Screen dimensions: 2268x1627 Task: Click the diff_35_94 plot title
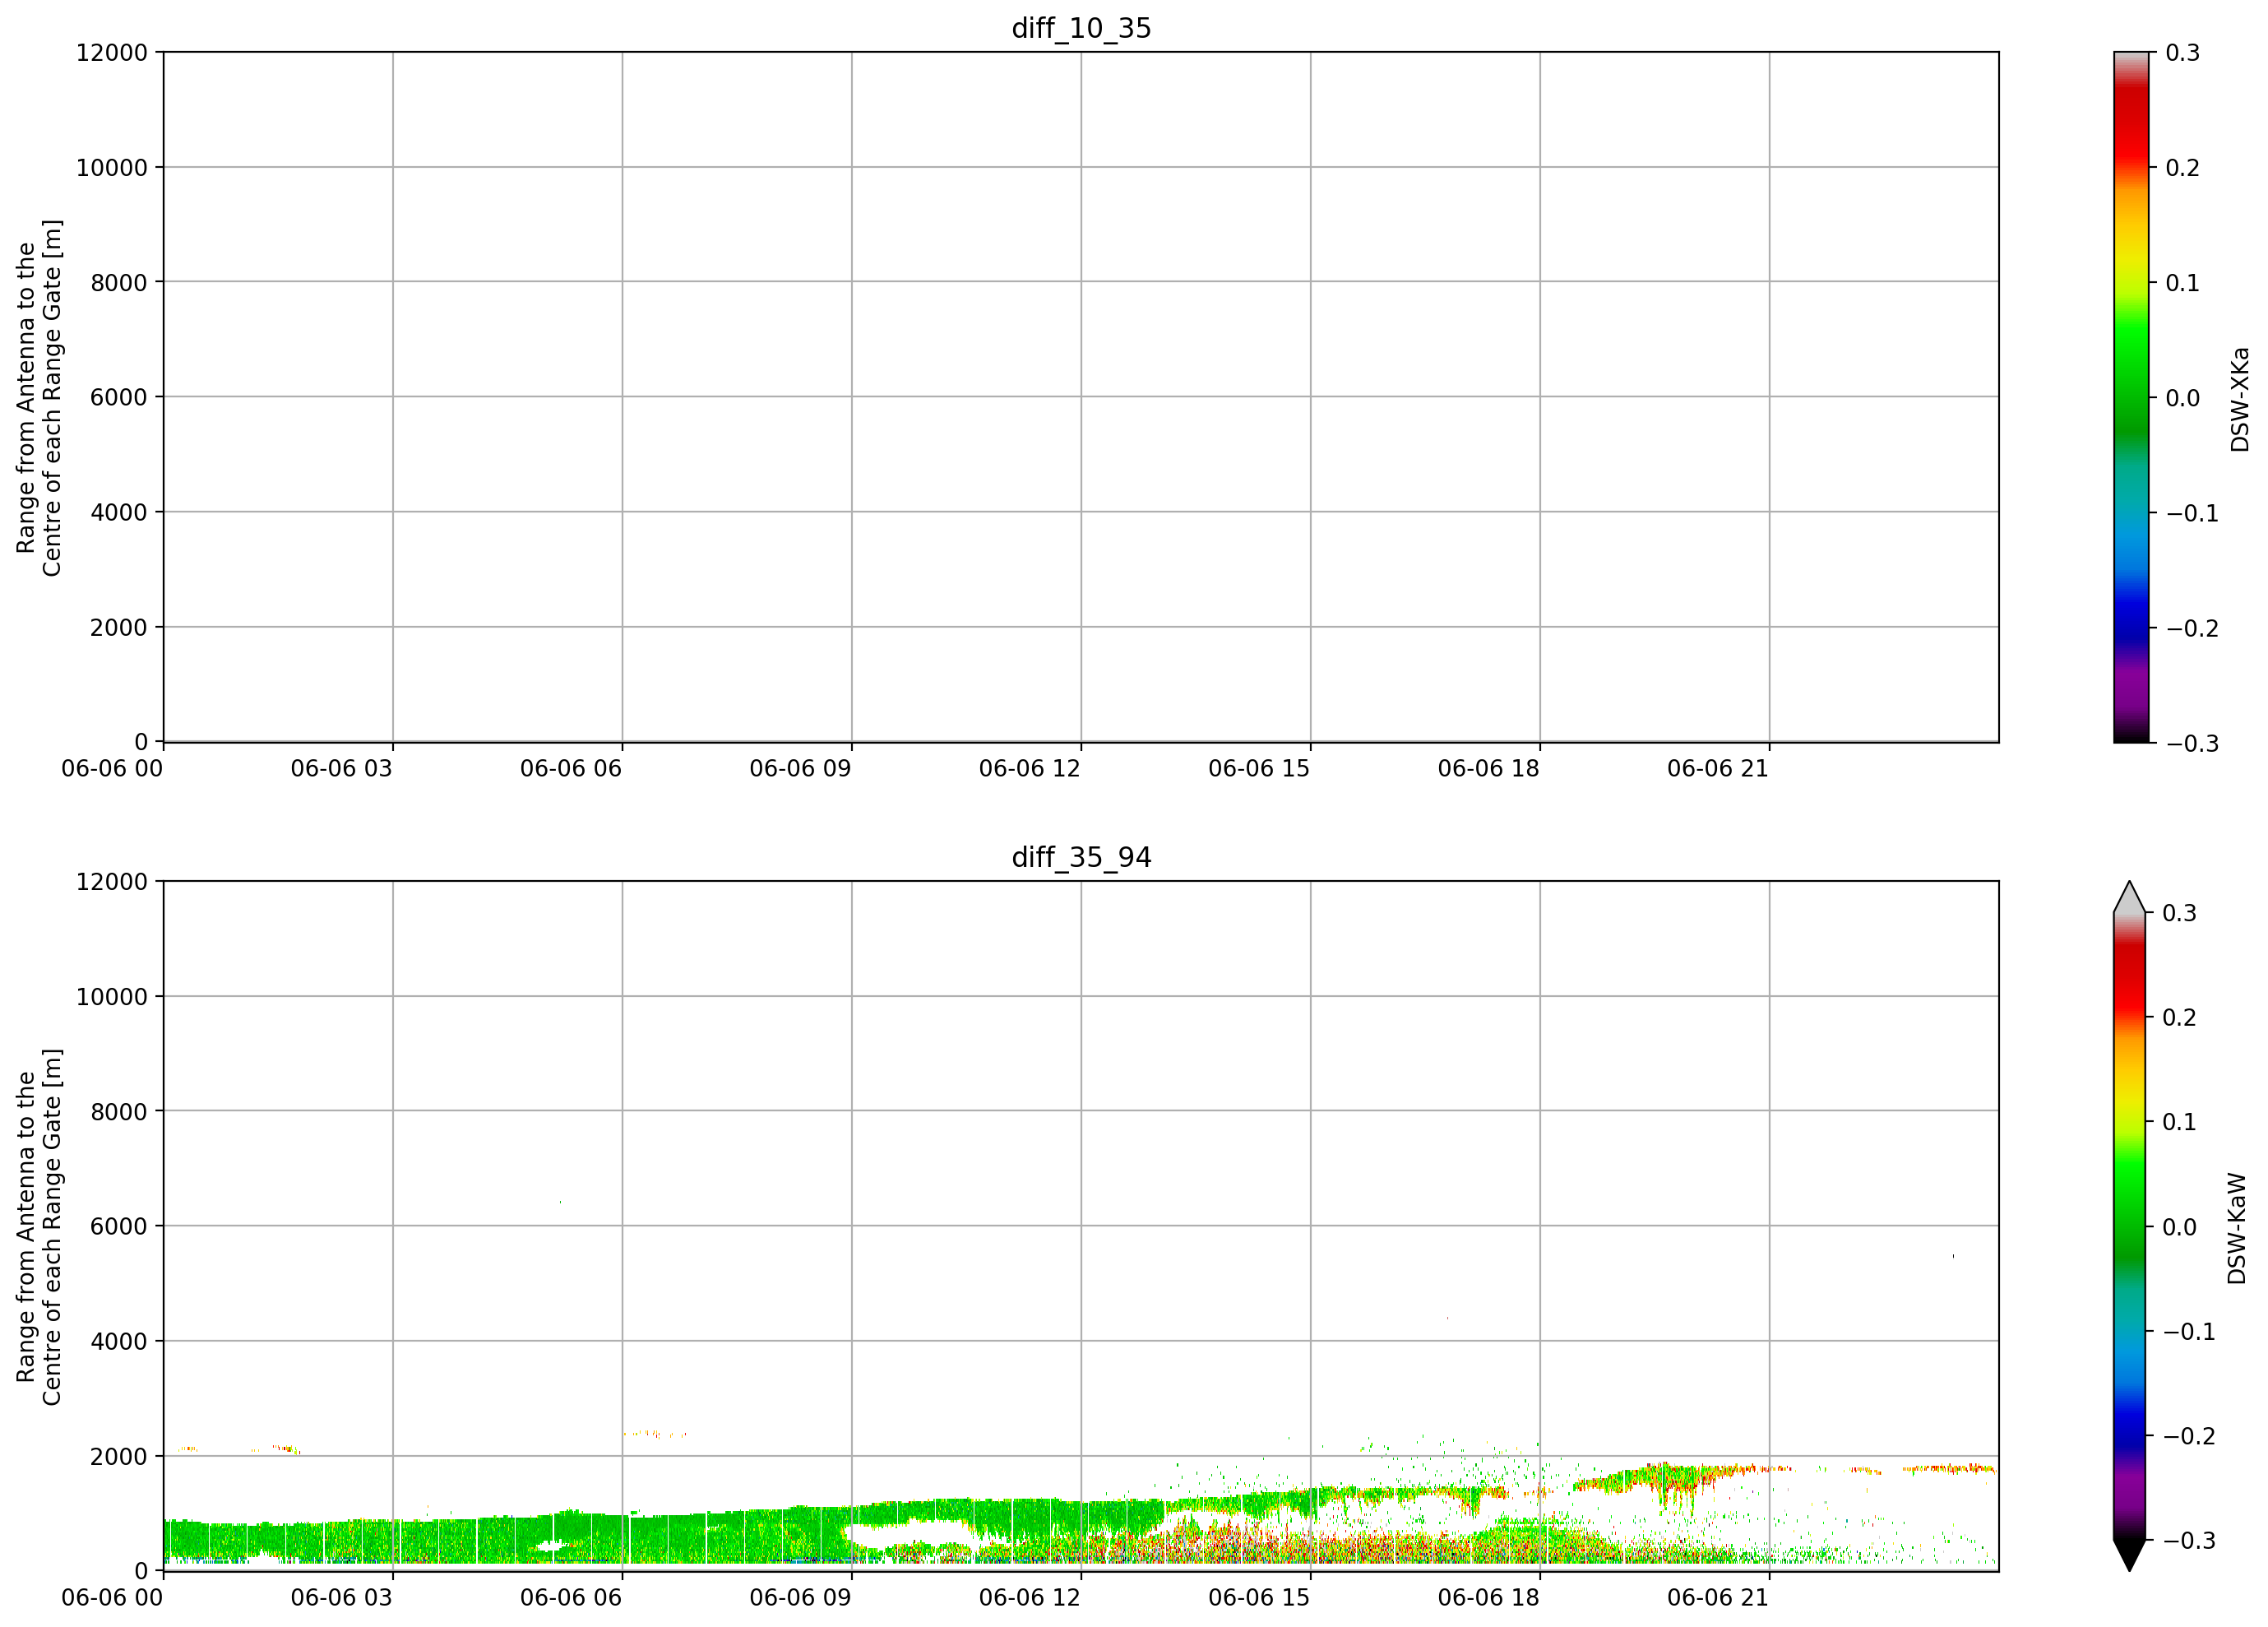(1081, 857)
